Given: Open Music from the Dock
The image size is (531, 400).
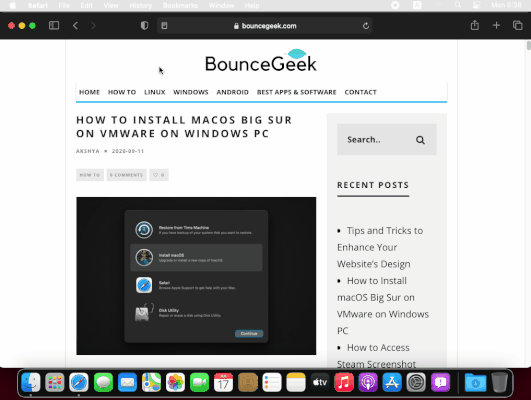Looking at the screenshot, I should [344, 382].
